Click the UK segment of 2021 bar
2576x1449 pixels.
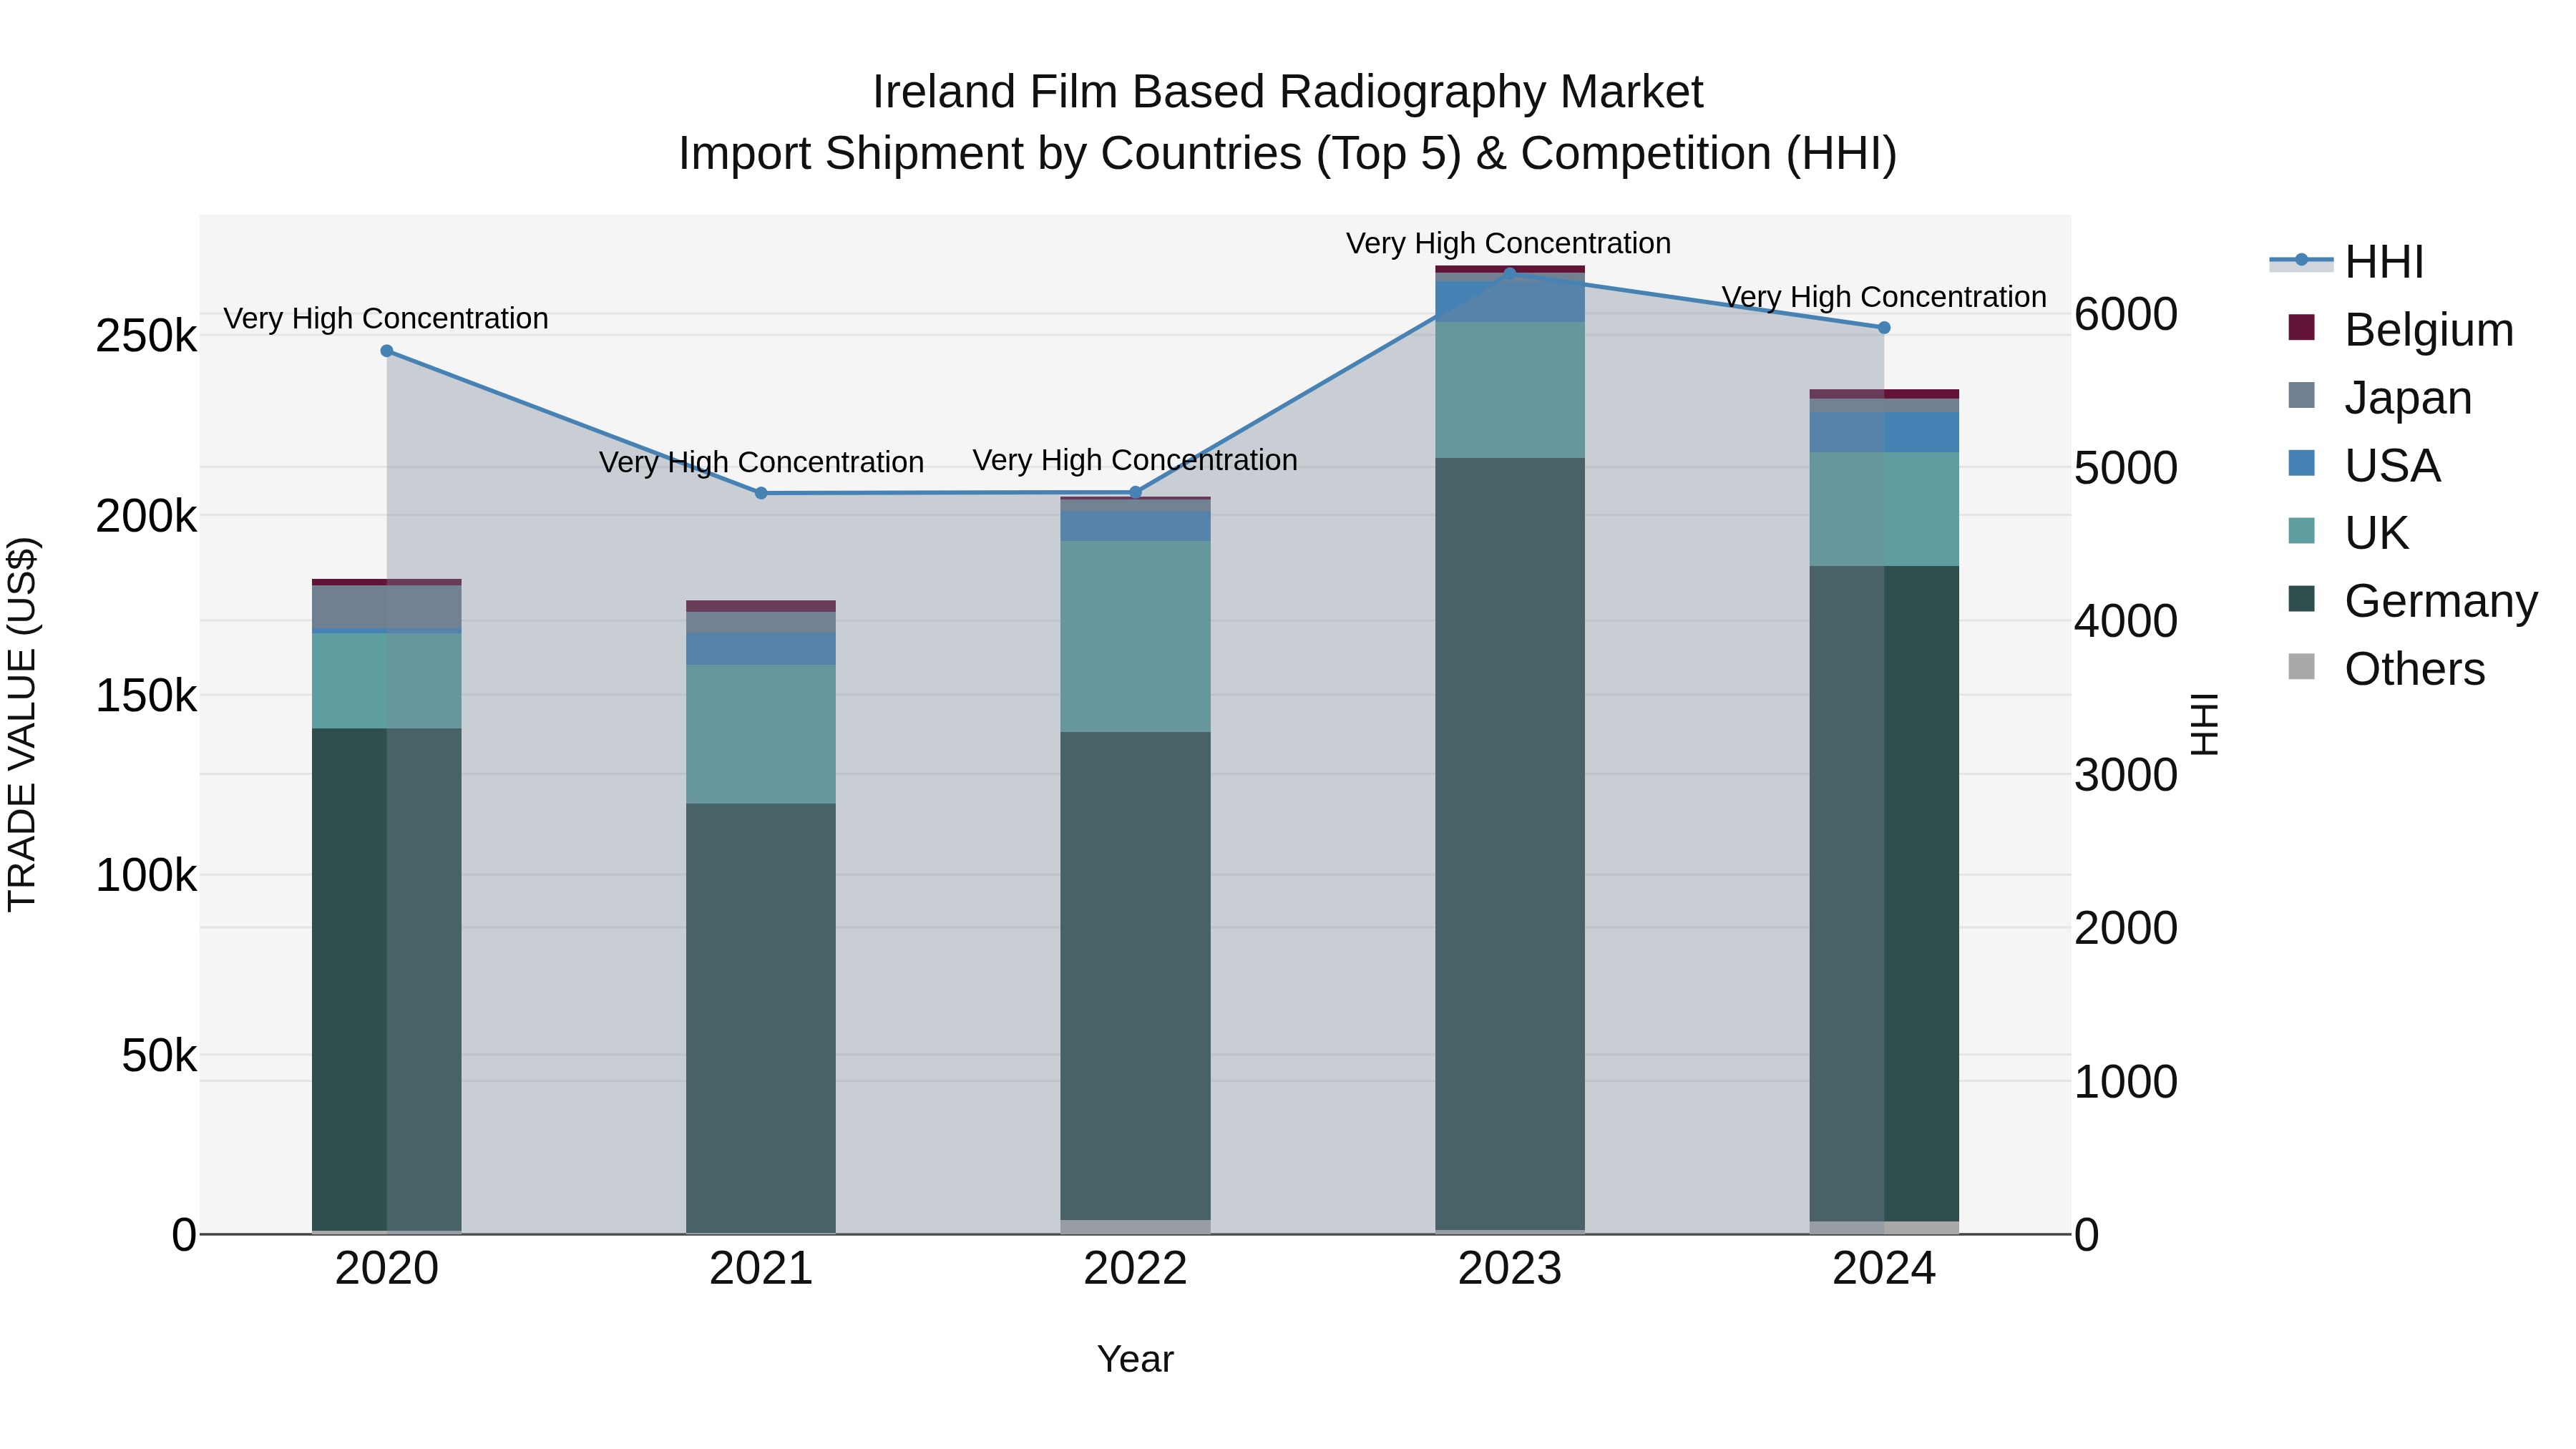coord(761,735)
